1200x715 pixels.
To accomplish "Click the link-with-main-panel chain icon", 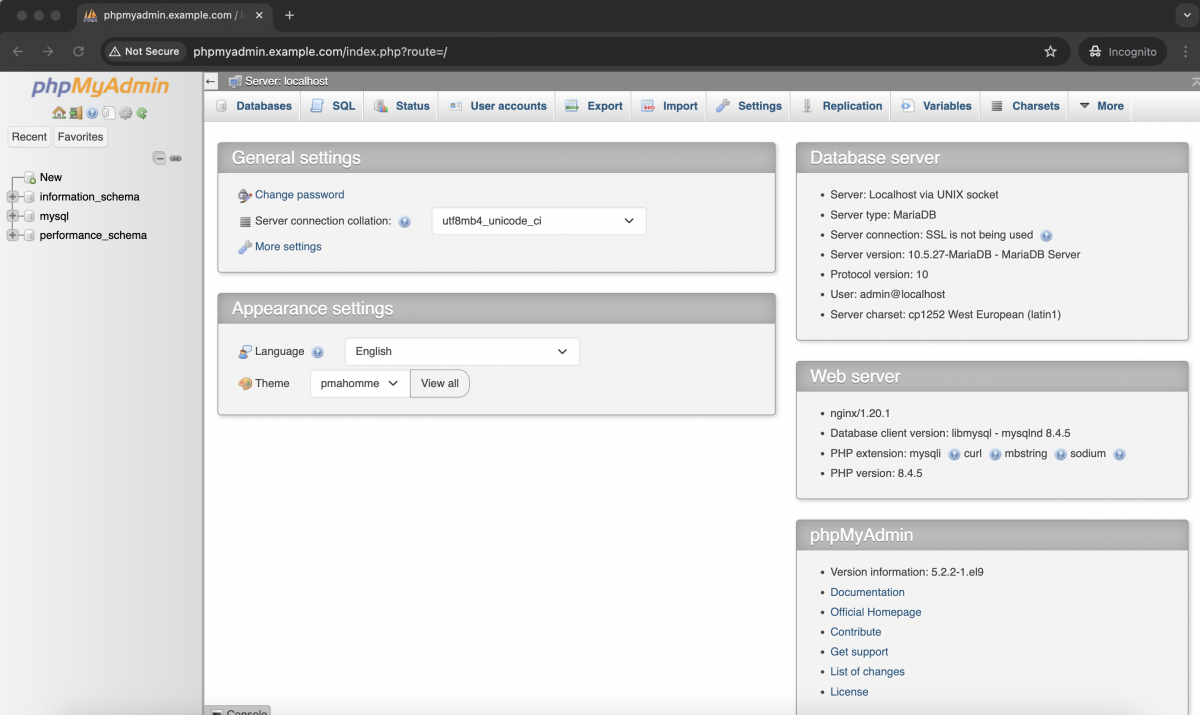I will (175, 158).
